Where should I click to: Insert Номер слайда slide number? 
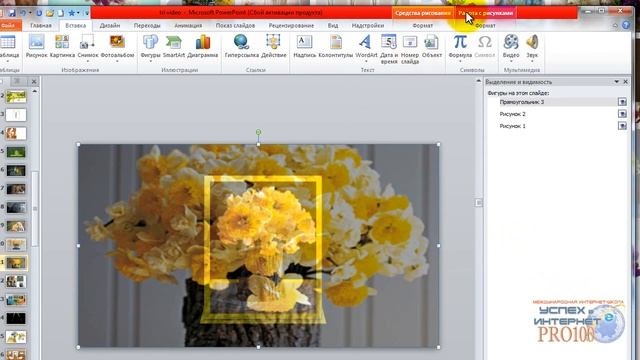(409, 49)
